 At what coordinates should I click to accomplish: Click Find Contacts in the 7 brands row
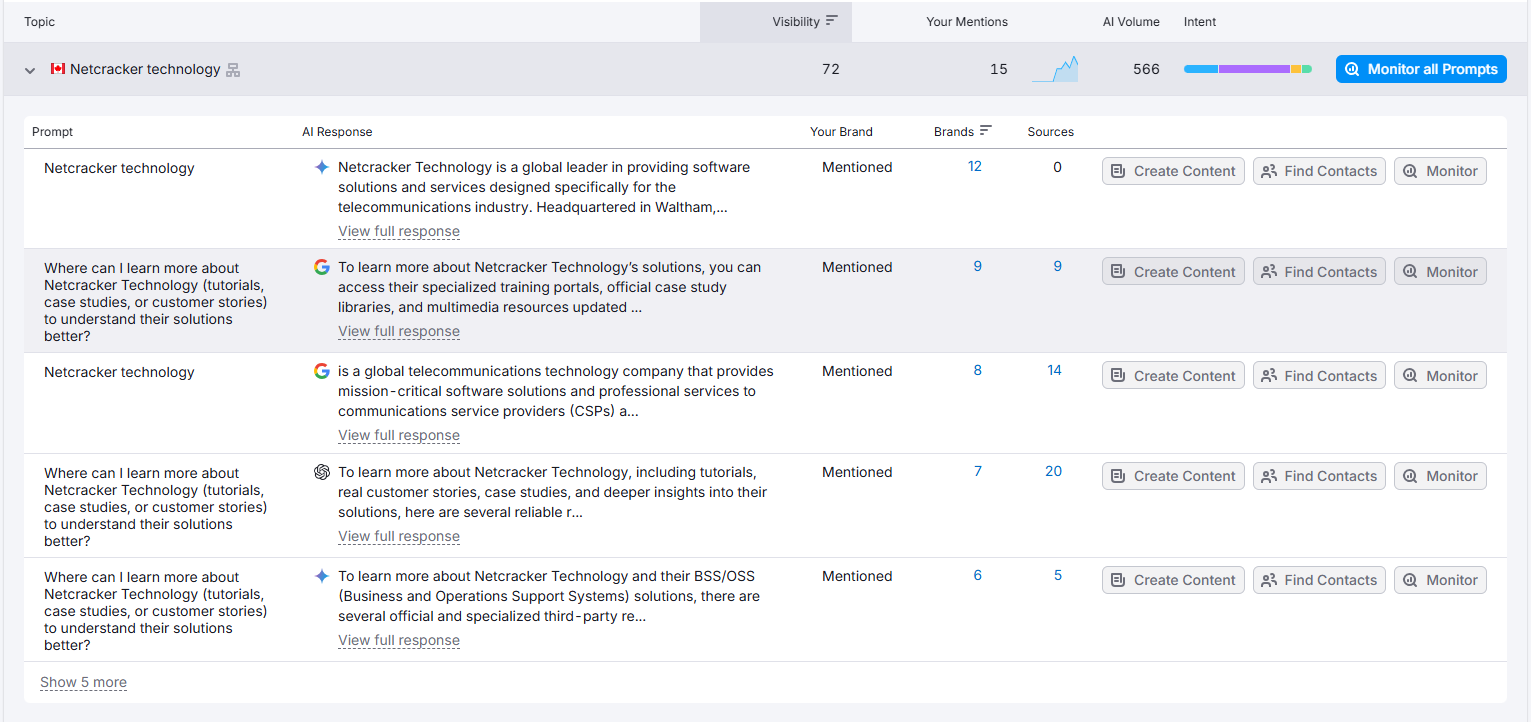point(1319,476)
